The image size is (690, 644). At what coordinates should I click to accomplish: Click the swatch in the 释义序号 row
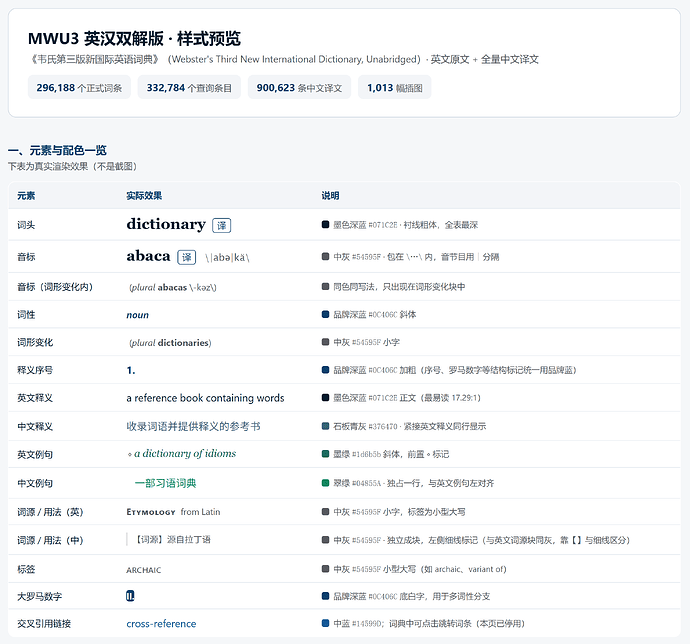click(326, 370)
